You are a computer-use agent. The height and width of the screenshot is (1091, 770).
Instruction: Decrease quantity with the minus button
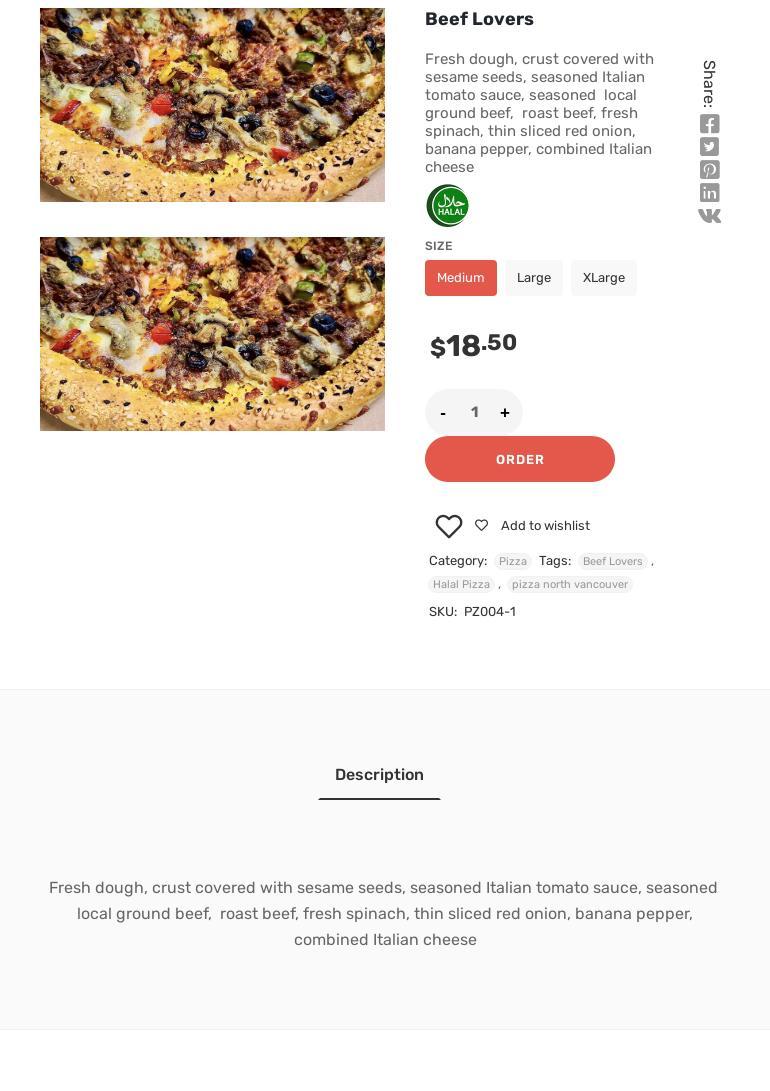(443, 413)
